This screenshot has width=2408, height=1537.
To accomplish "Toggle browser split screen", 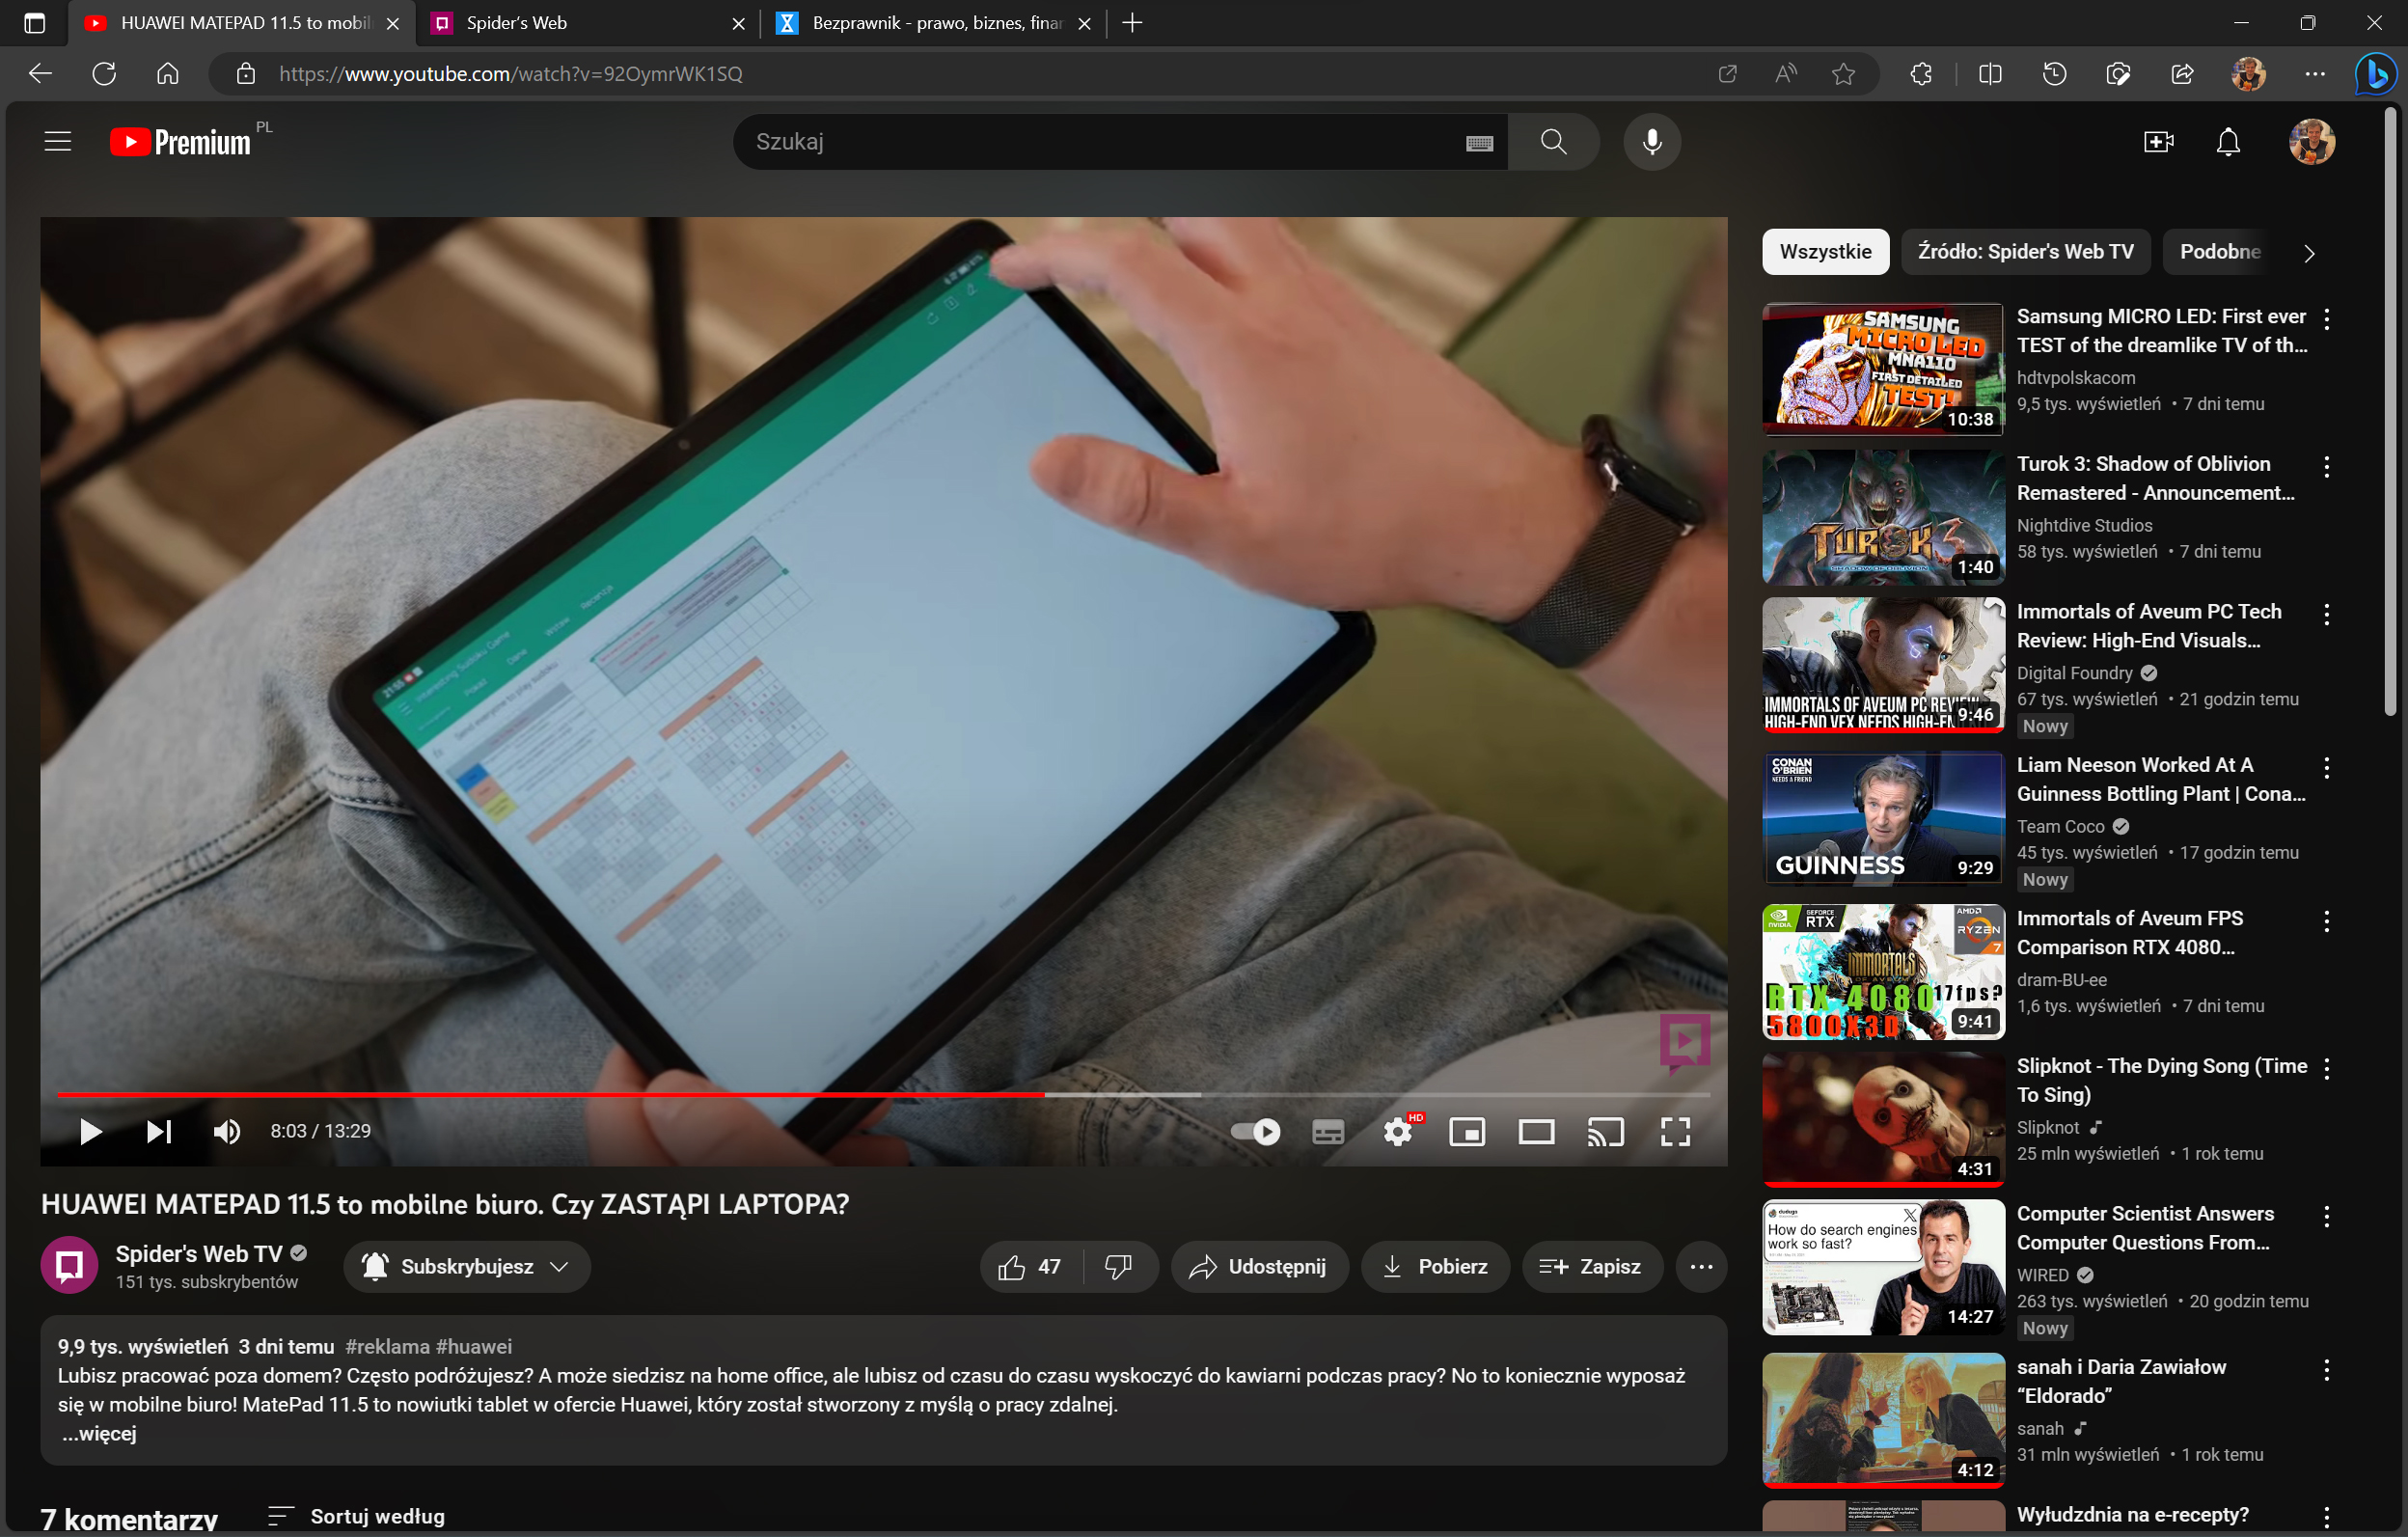I will [x=1989, y=74].
